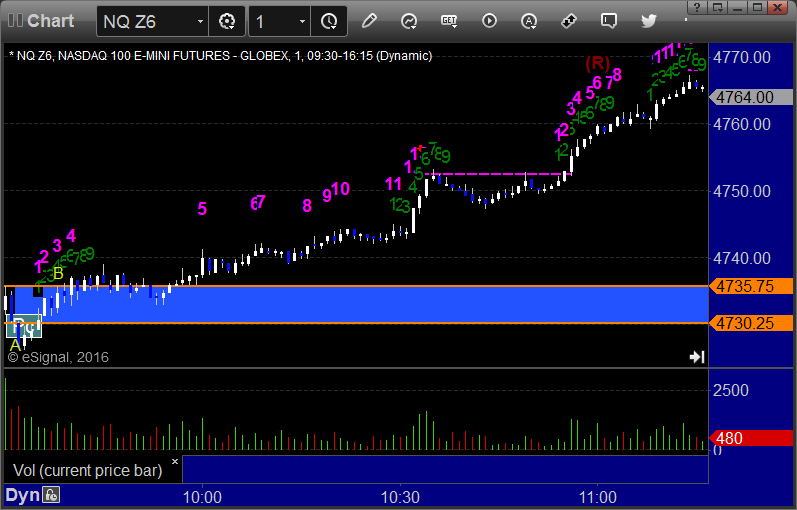Select the pencil drawing tools icon

[x=369, y=21]
